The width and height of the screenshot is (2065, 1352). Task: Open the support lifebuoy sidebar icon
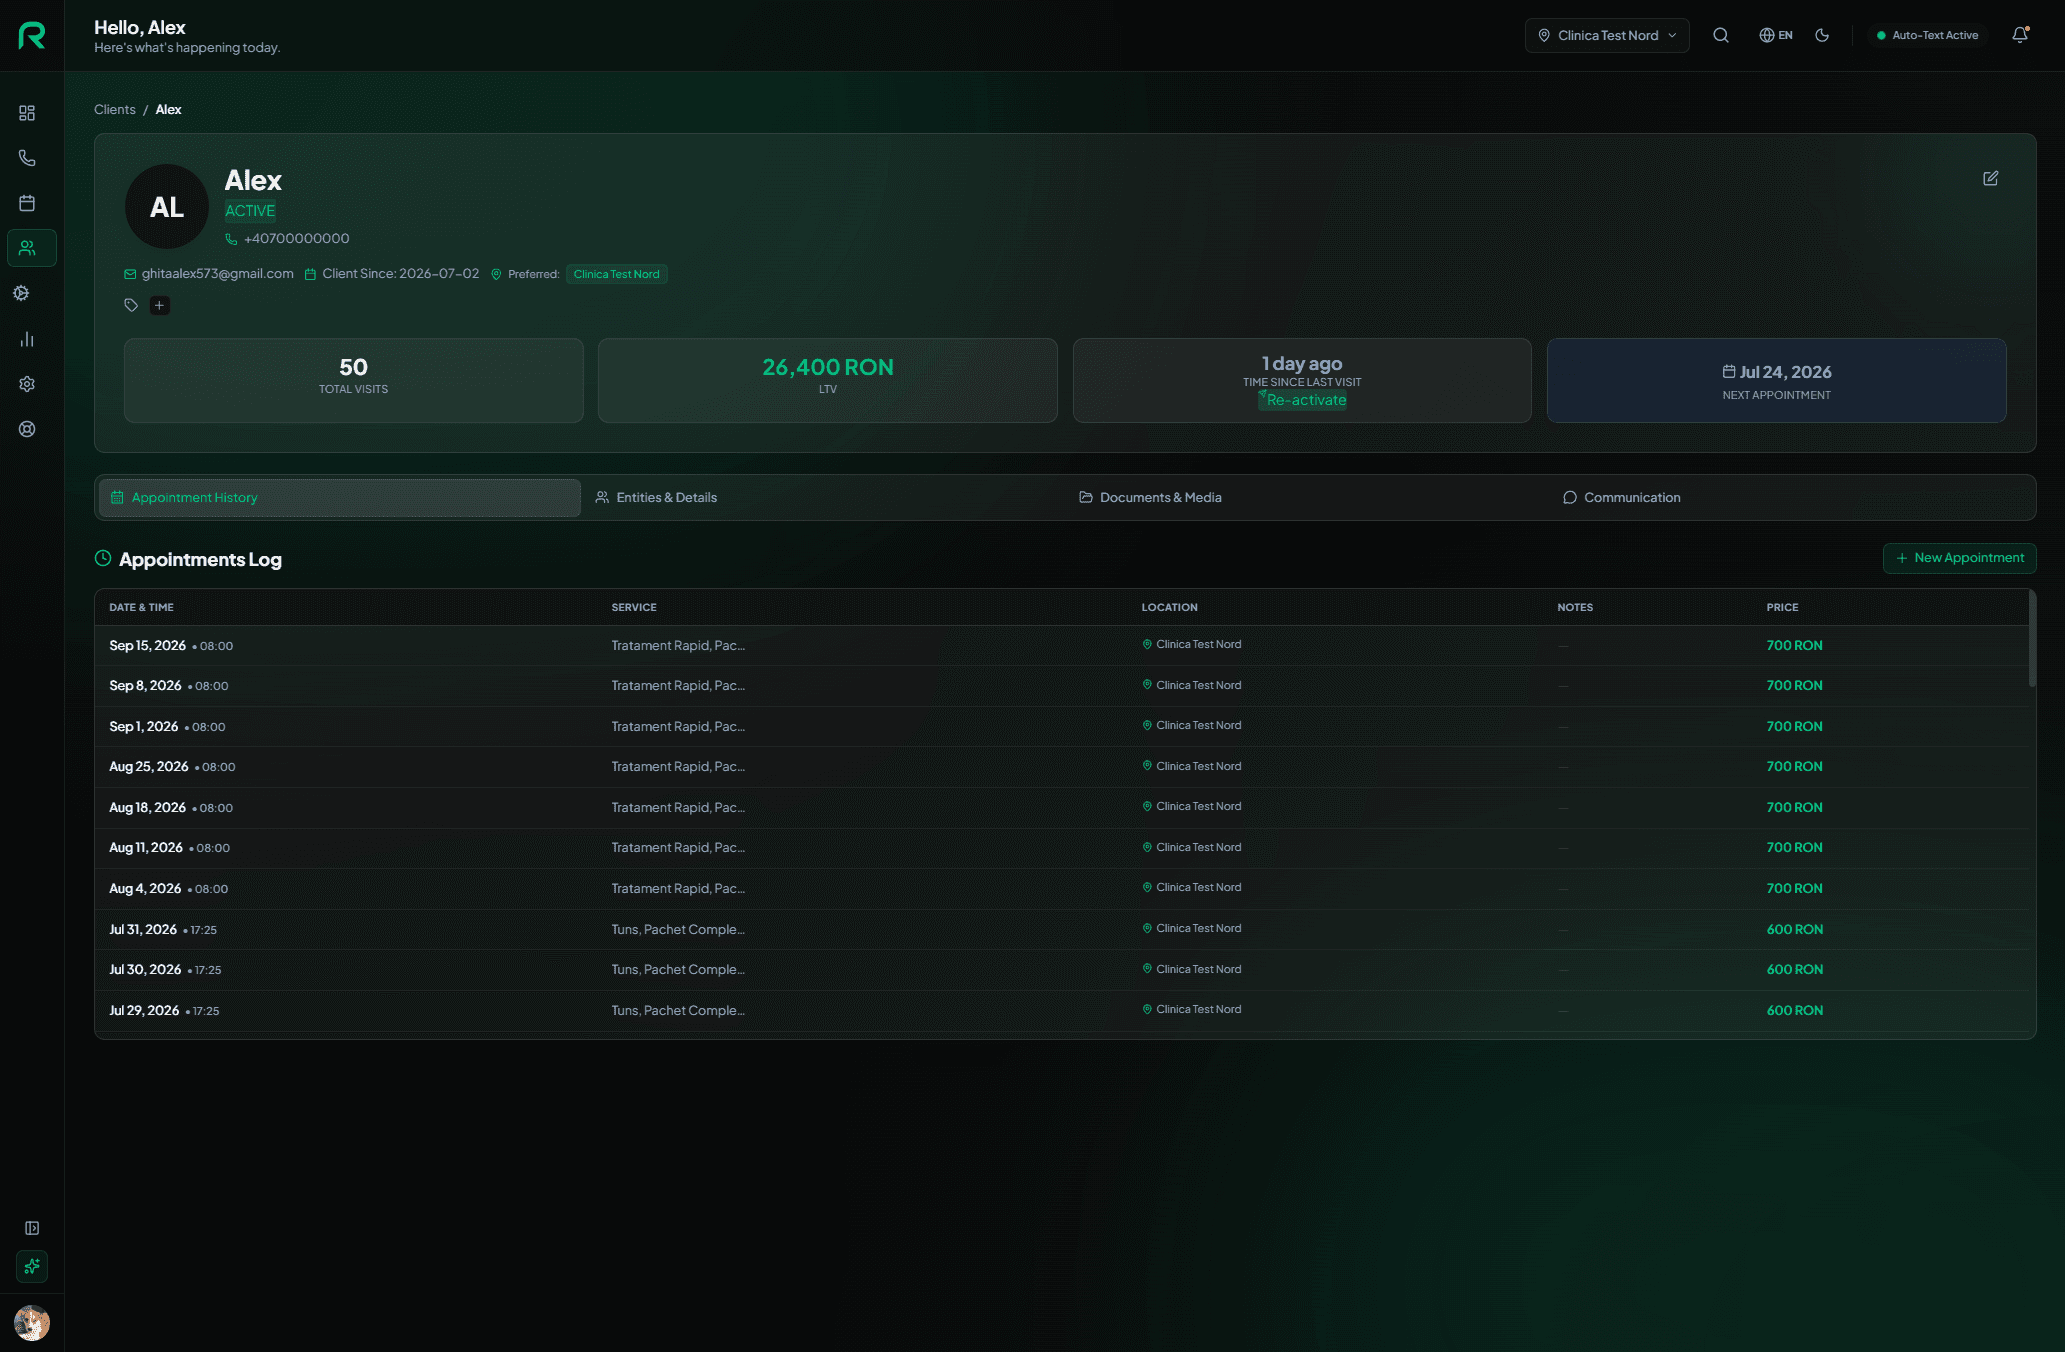(x=27, y=429)
